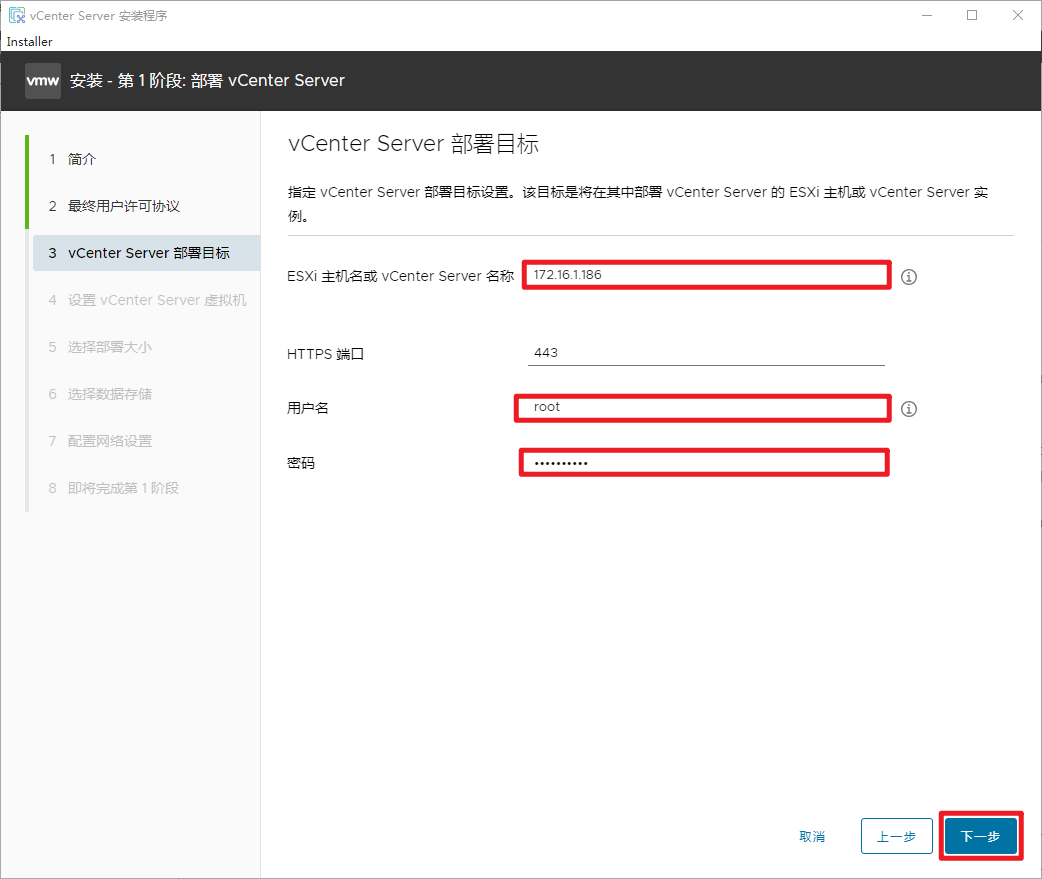Image resolution: width=1042 pixels, height=879 pixels.
Task: Select step 3 vCenter Server 部署目标
Action: click(x=148, y=253)
